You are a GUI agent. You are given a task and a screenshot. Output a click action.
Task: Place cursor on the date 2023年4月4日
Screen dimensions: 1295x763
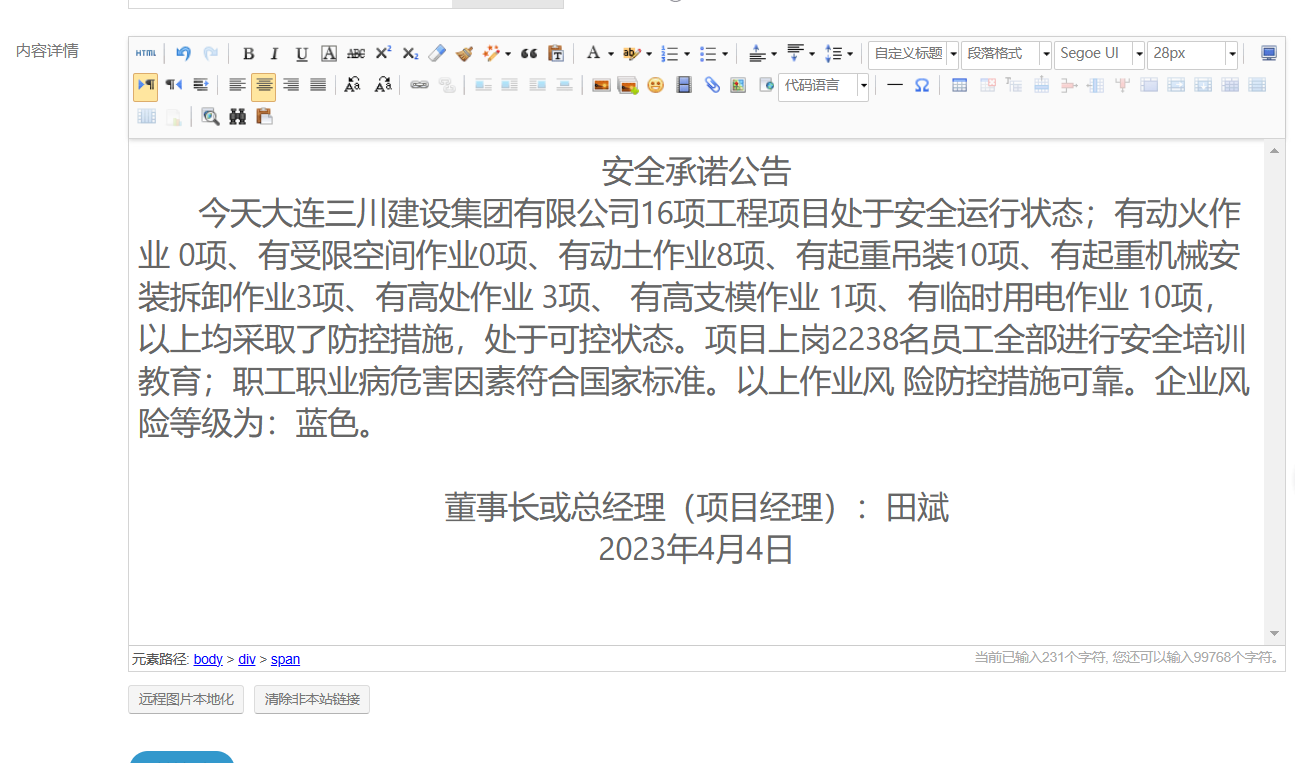(696, 550)
